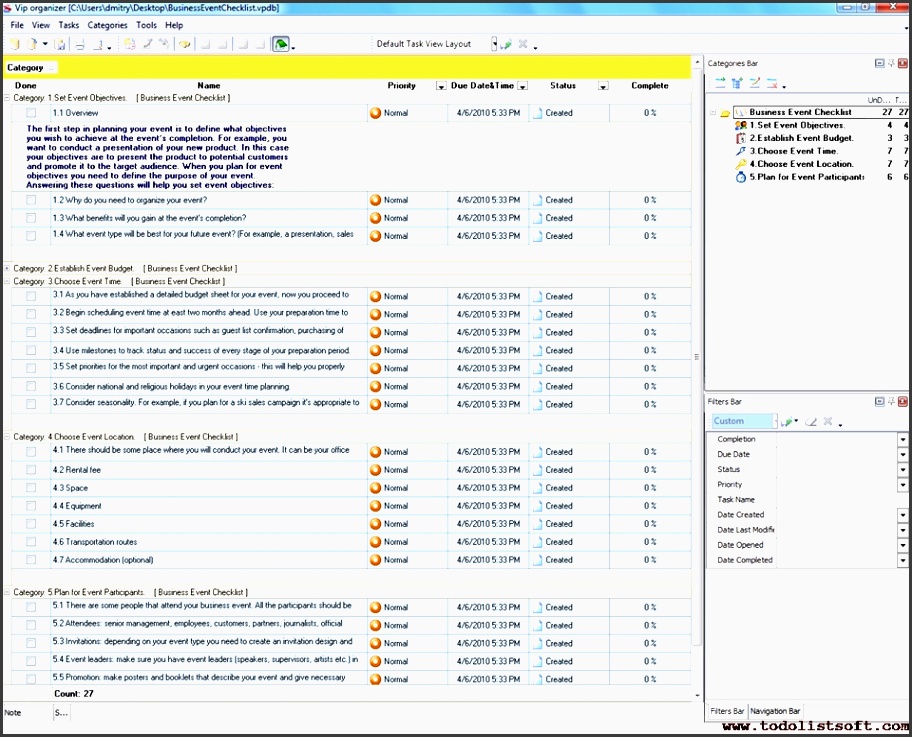This screenshot has height=737, width=912.
Task: Click the key icon beside Choose Event Location
Action: [741, 164]
